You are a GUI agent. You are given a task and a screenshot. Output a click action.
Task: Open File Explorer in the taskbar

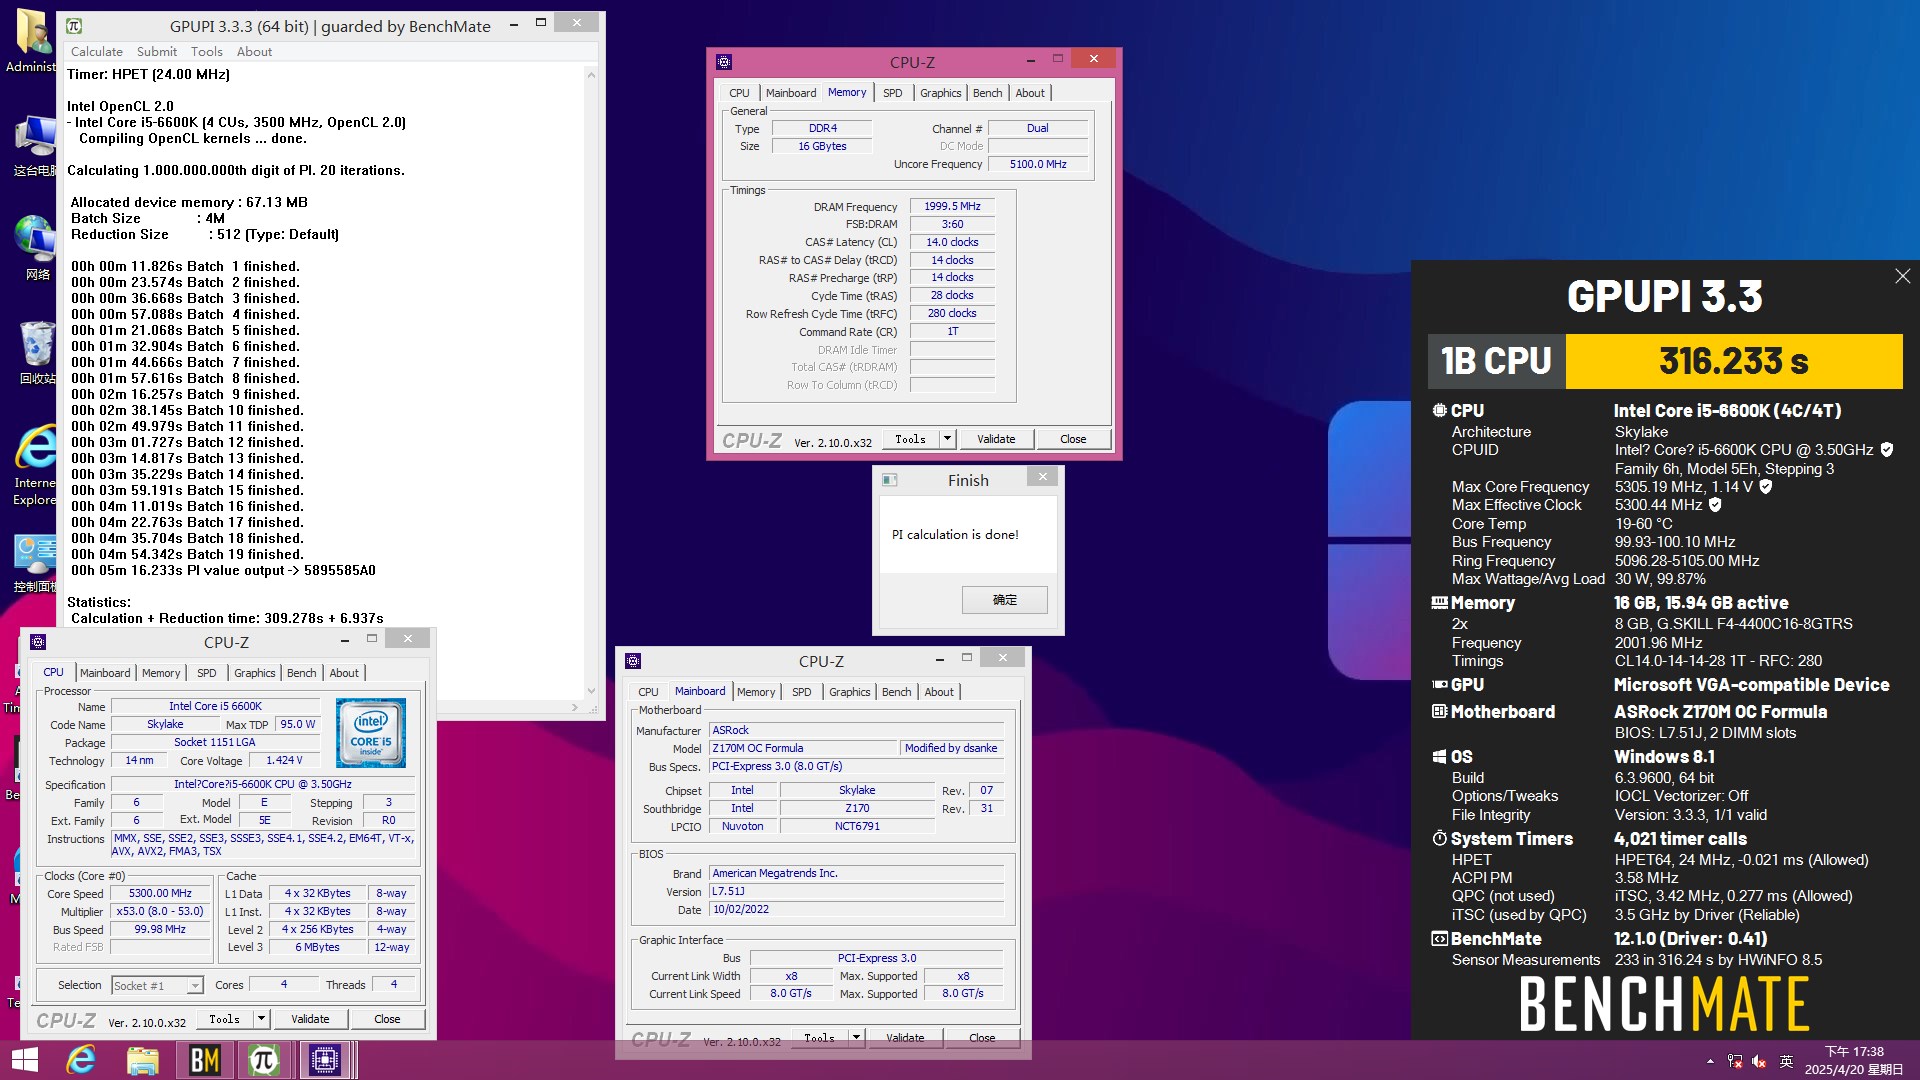(x=143, y=1060)
